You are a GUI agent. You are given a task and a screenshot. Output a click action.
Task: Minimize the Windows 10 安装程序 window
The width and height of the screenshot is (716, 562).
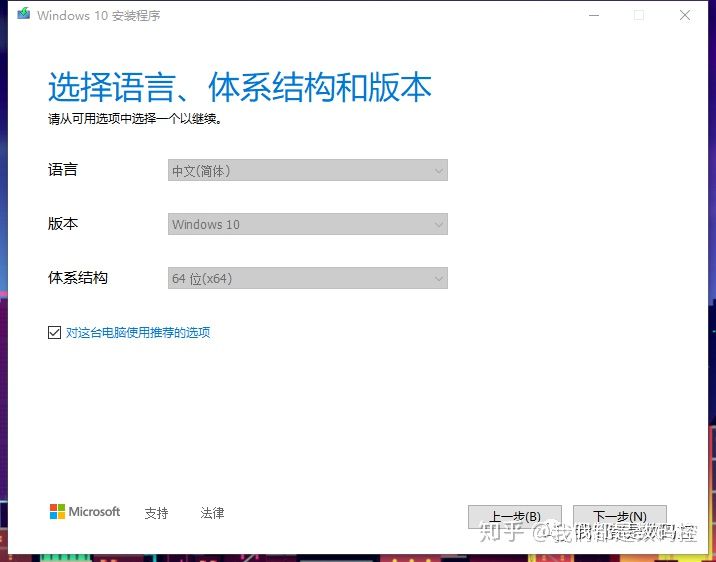pos(594,15)
